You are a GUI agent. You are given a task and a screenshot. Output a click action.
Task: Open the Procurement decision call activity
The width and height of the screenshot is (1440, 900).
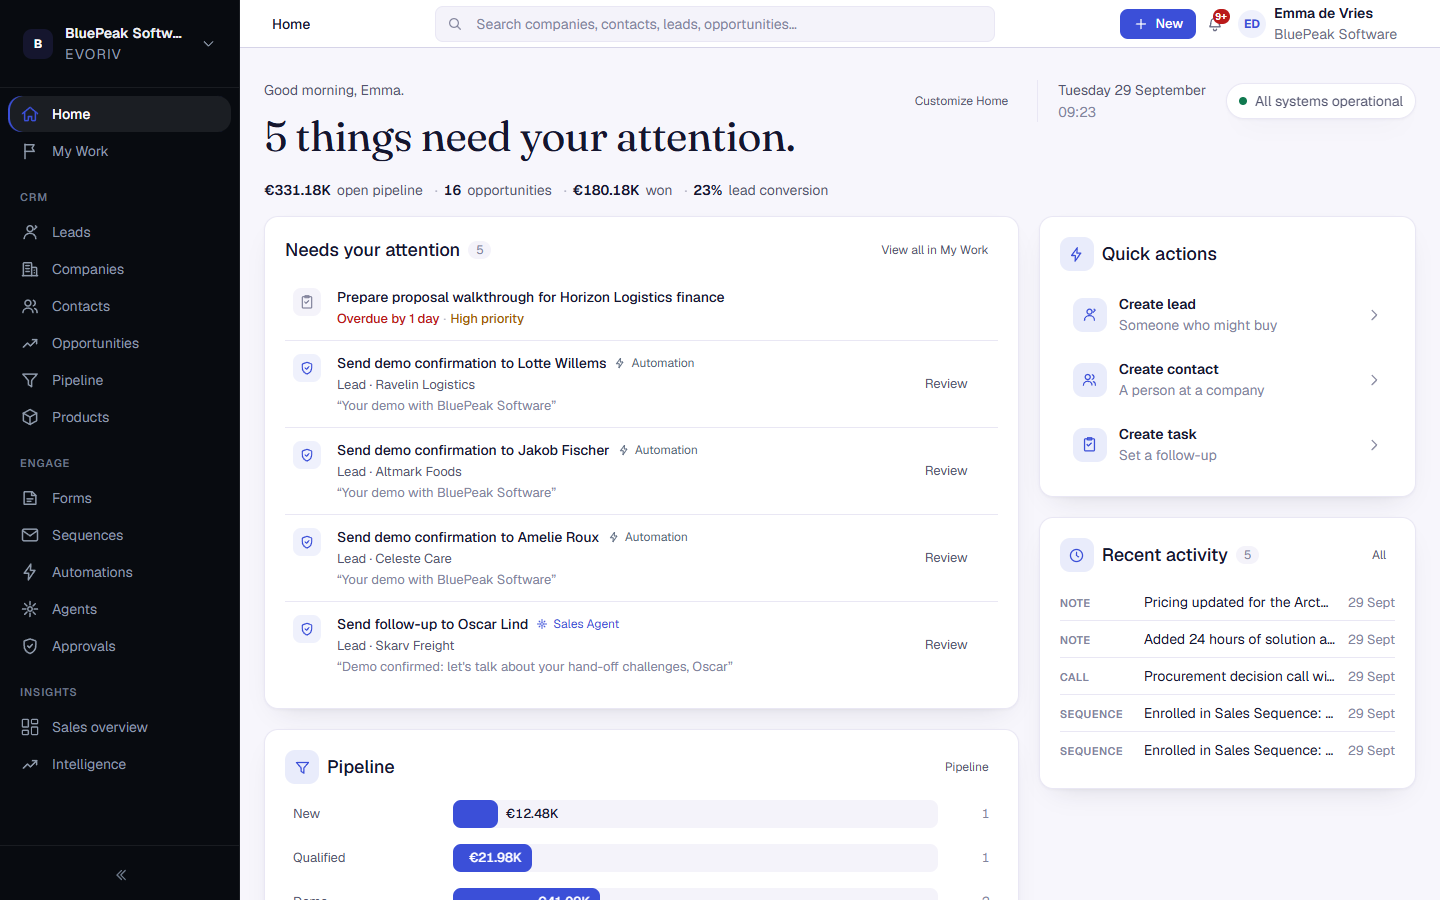pos(1227,677)
